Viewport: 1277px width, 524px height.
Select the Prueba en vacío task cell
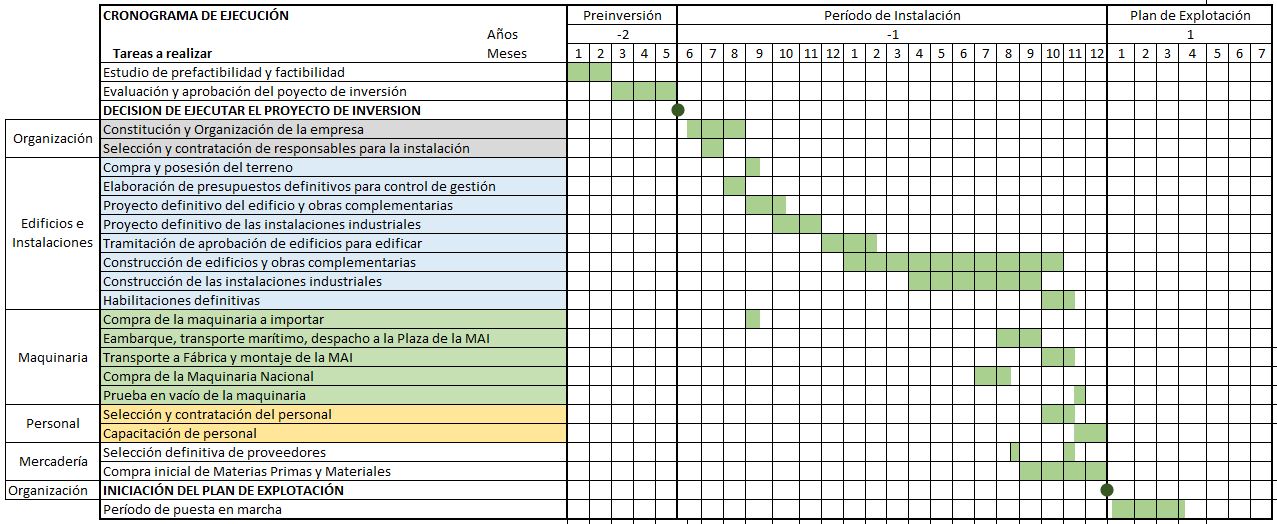click(334, 395)
